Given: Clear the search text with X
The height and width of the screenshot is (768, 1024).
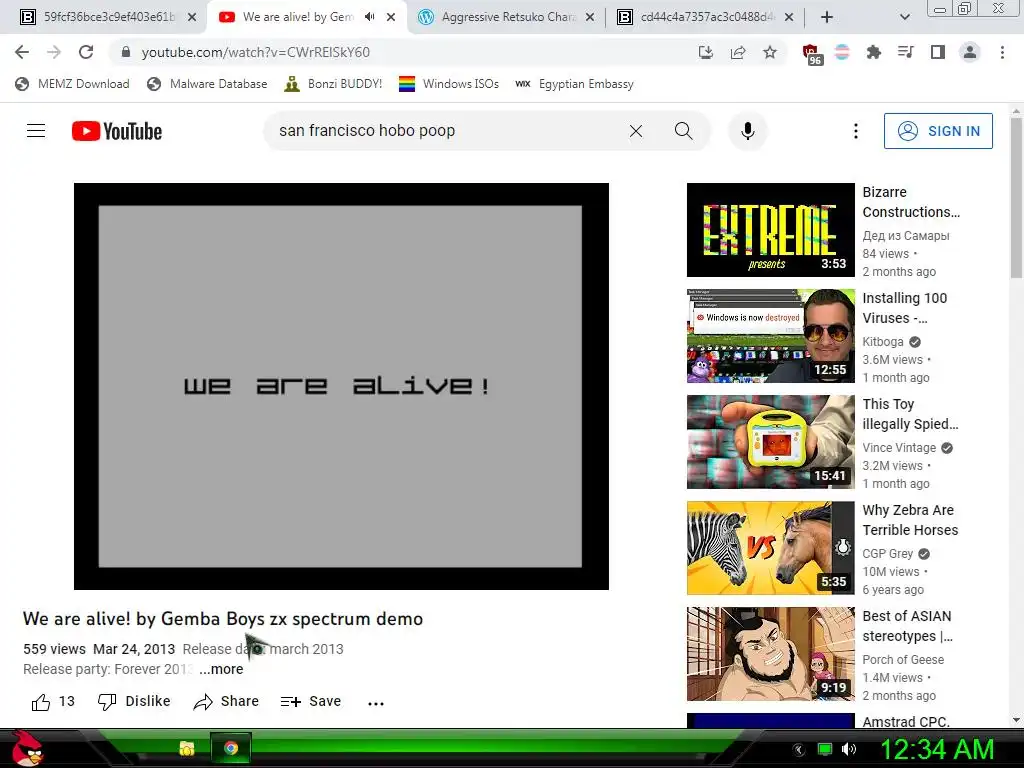Looking at the screenshot, I should pos(635,131).
